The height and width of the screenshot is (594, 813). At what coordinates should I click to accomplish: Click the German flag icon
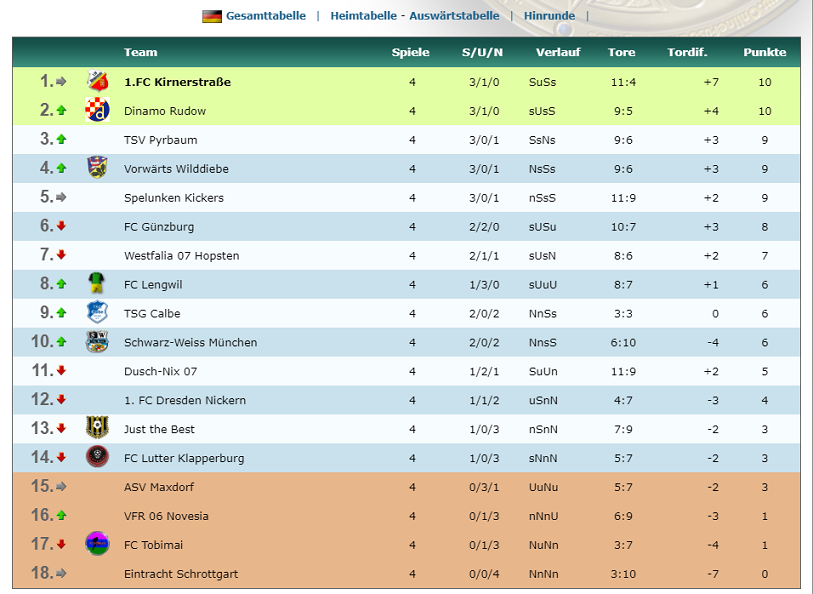click(212, 17)
